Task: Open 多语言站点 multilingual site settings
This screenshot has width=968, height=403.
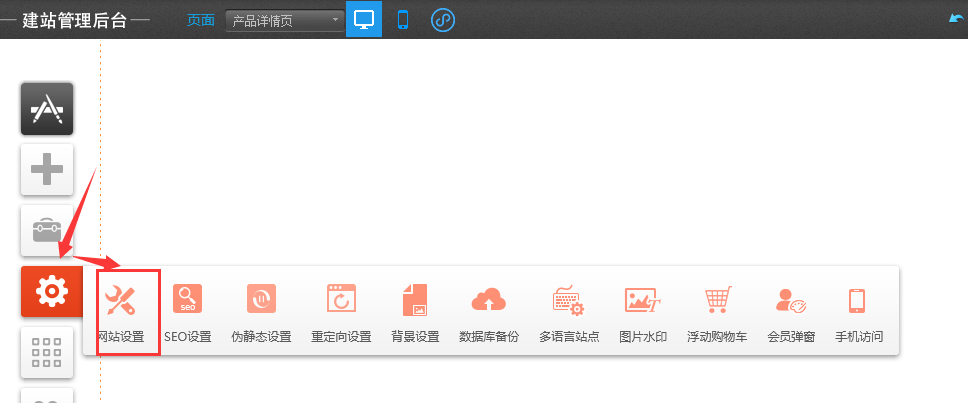Action: tap(569, 311)
